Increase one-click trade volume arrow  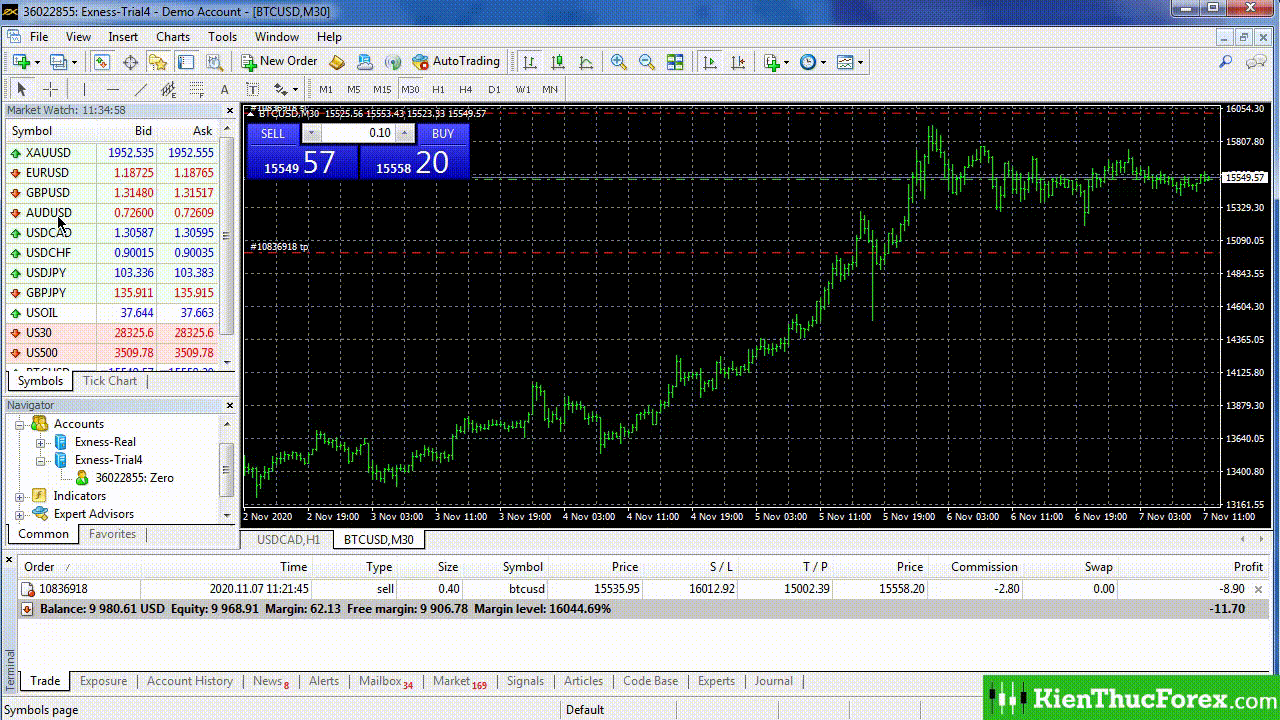coord(405,133)
